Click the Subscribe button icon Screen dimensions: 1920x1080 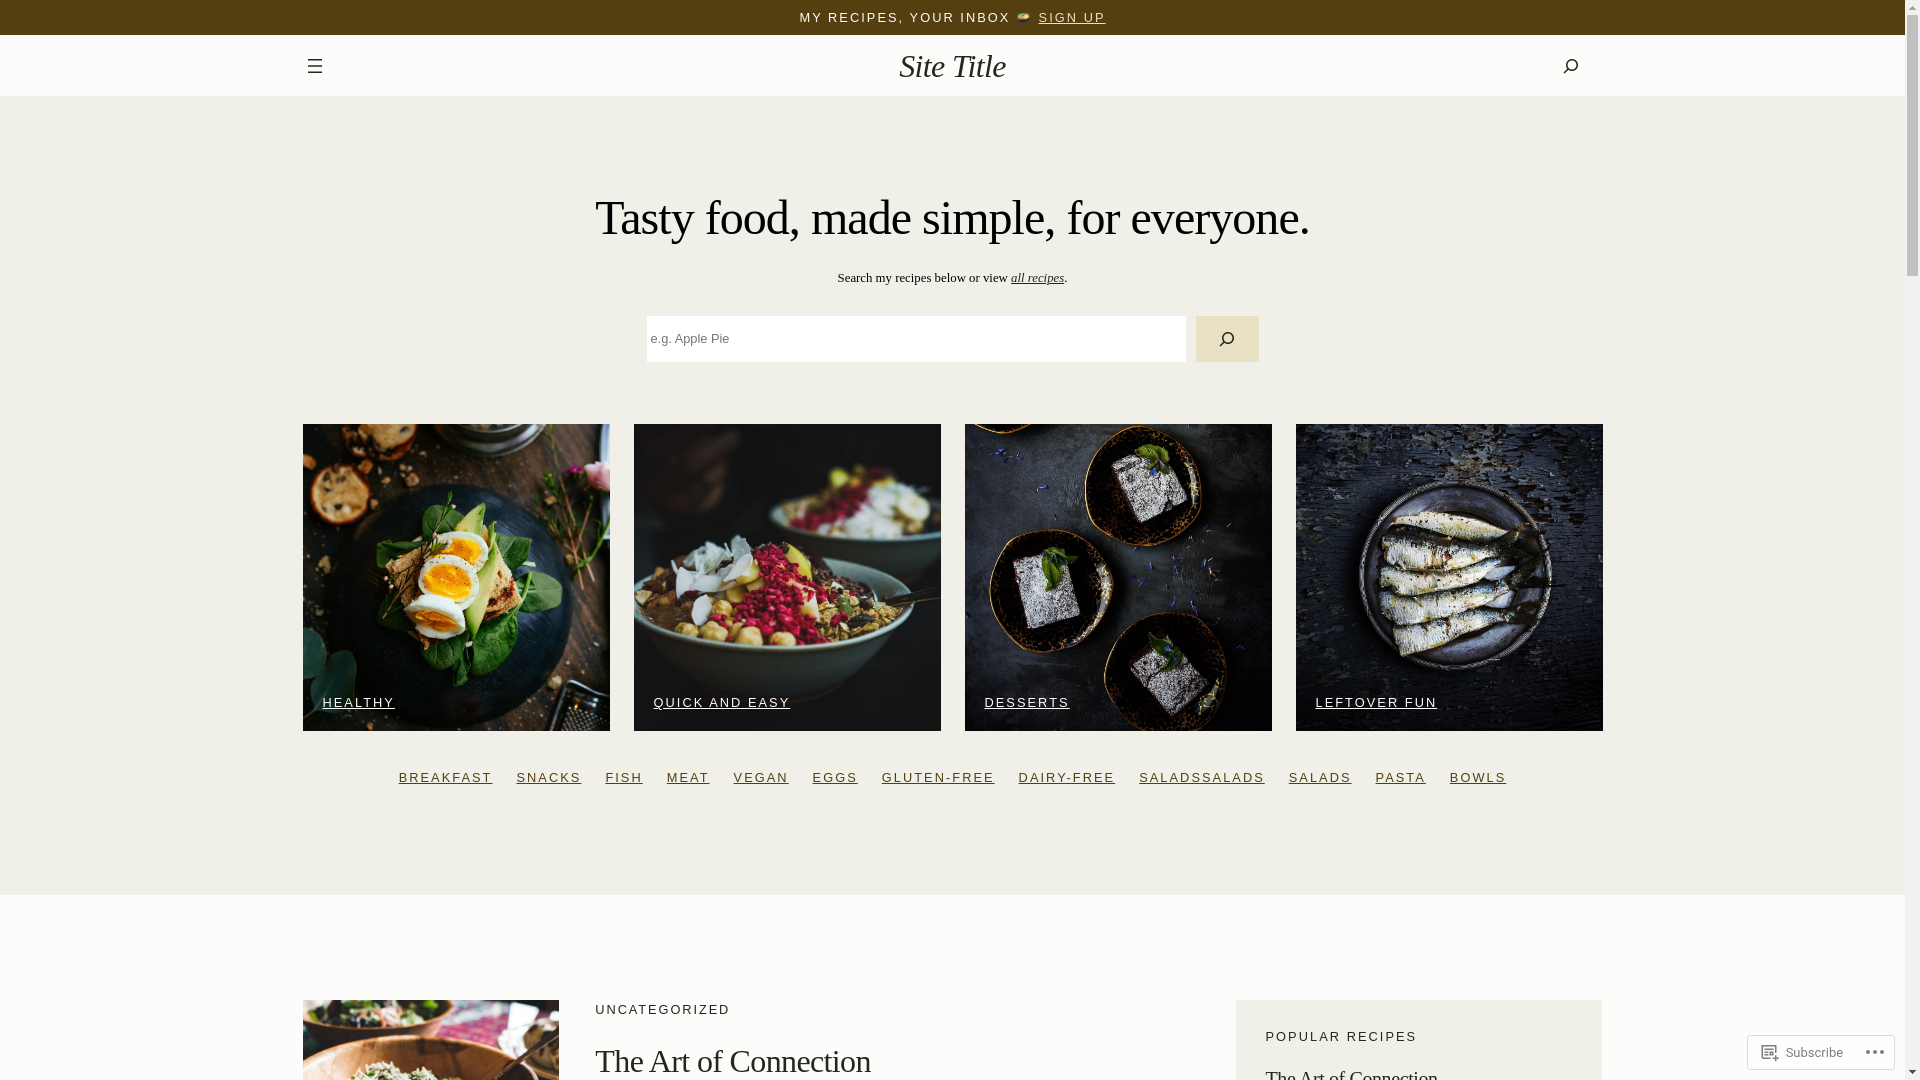click(1771, 1052)
